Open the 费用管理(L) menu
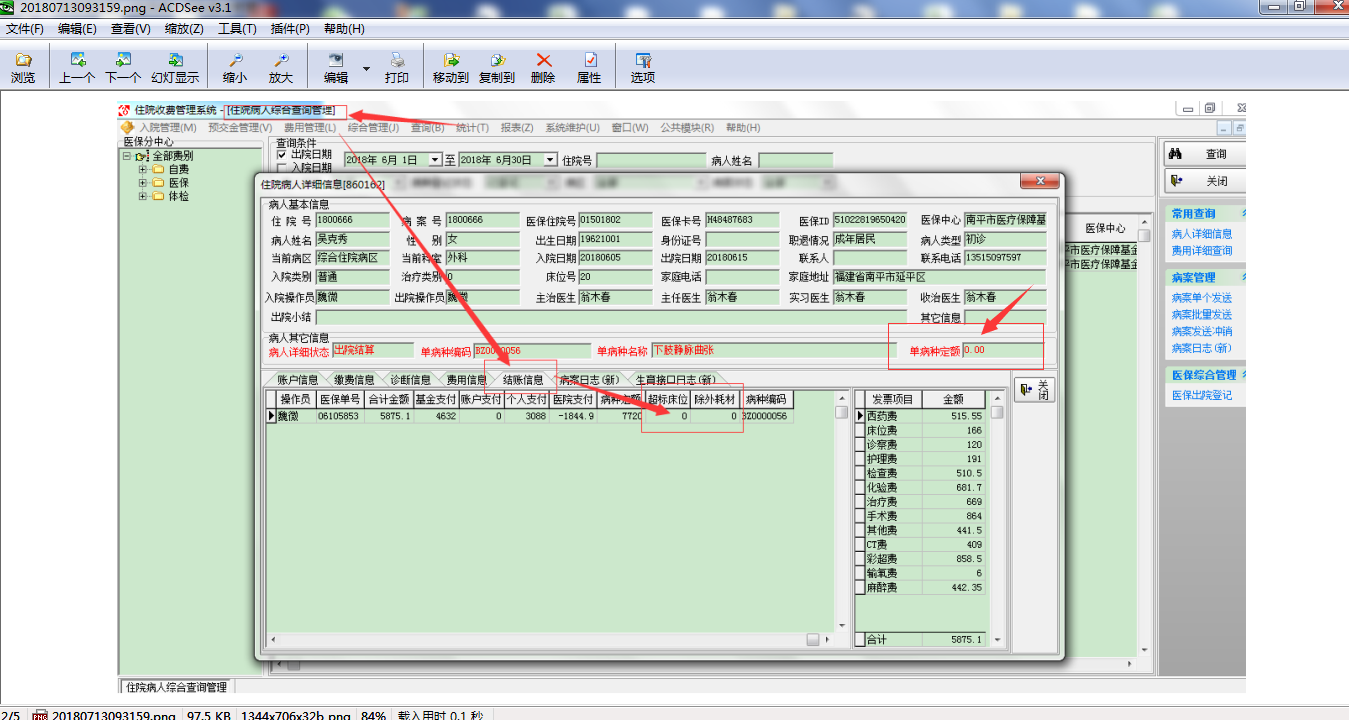 coord(310,128)
